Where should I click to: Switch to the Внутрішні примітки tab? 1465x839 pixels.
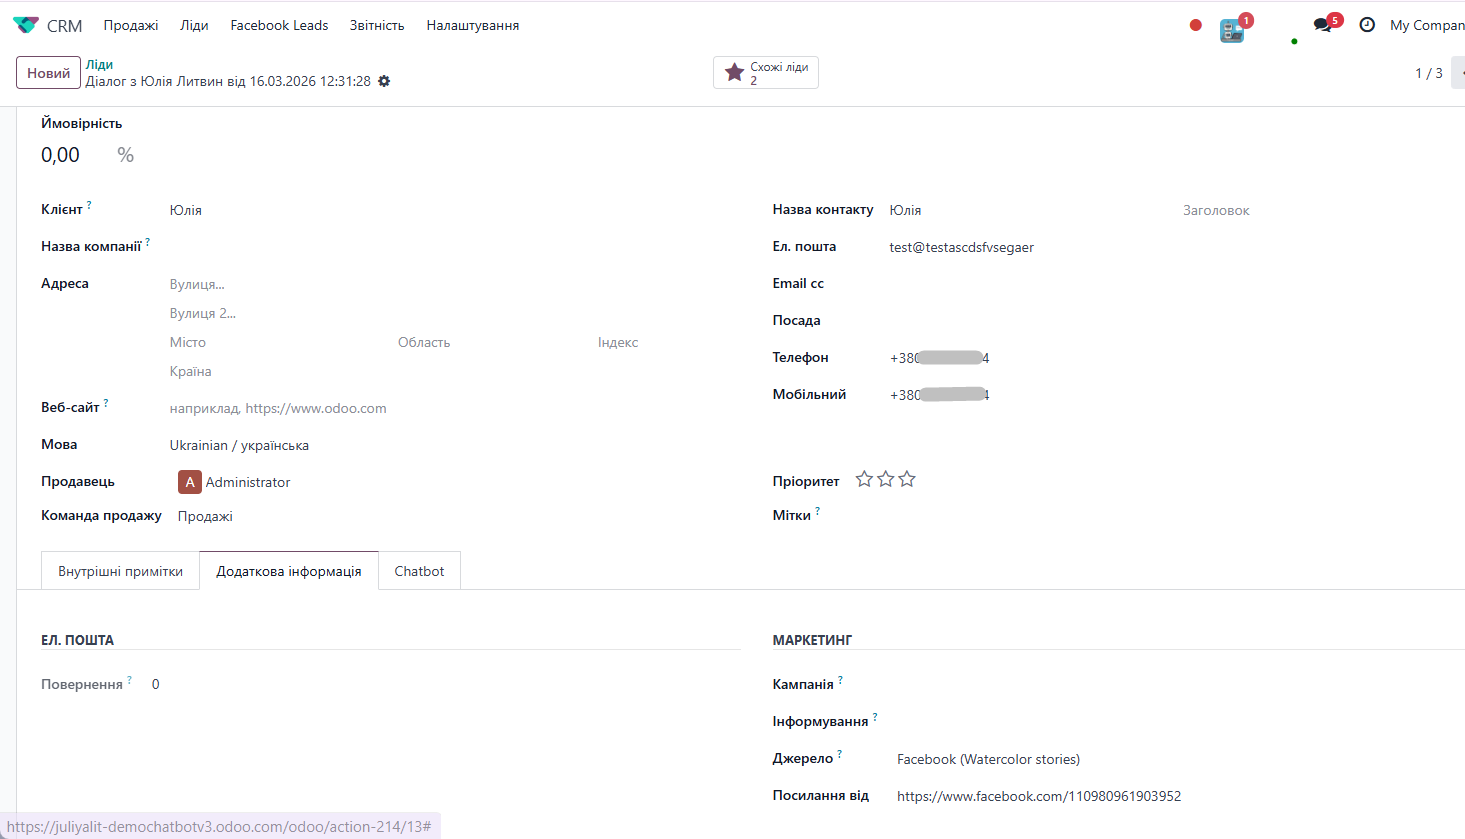click(120, 571)
